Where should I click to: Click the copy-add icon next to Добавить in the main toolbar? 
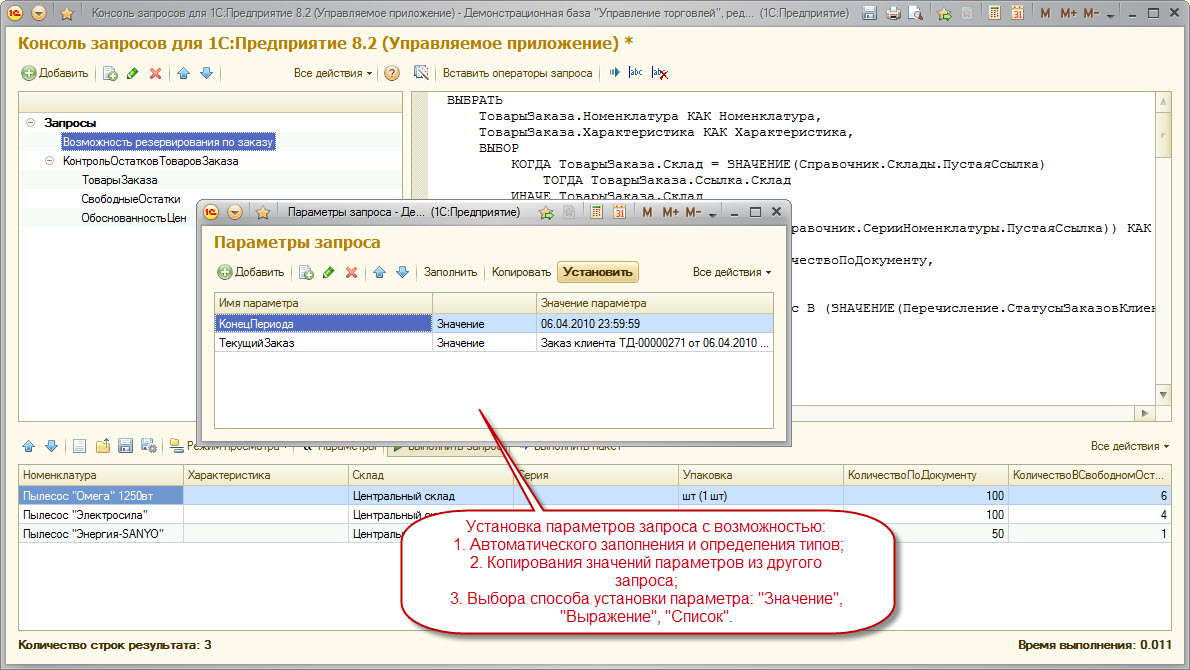click(x=110, y=73)
